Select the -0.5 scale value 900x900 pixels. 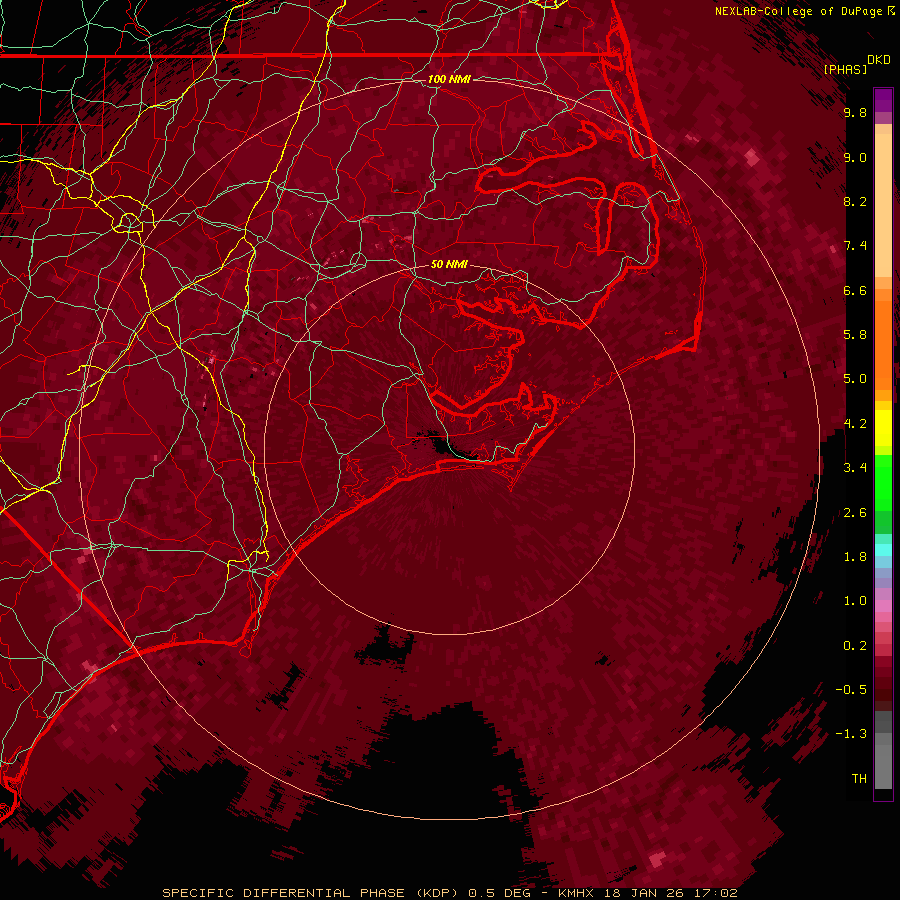[851, 690]
